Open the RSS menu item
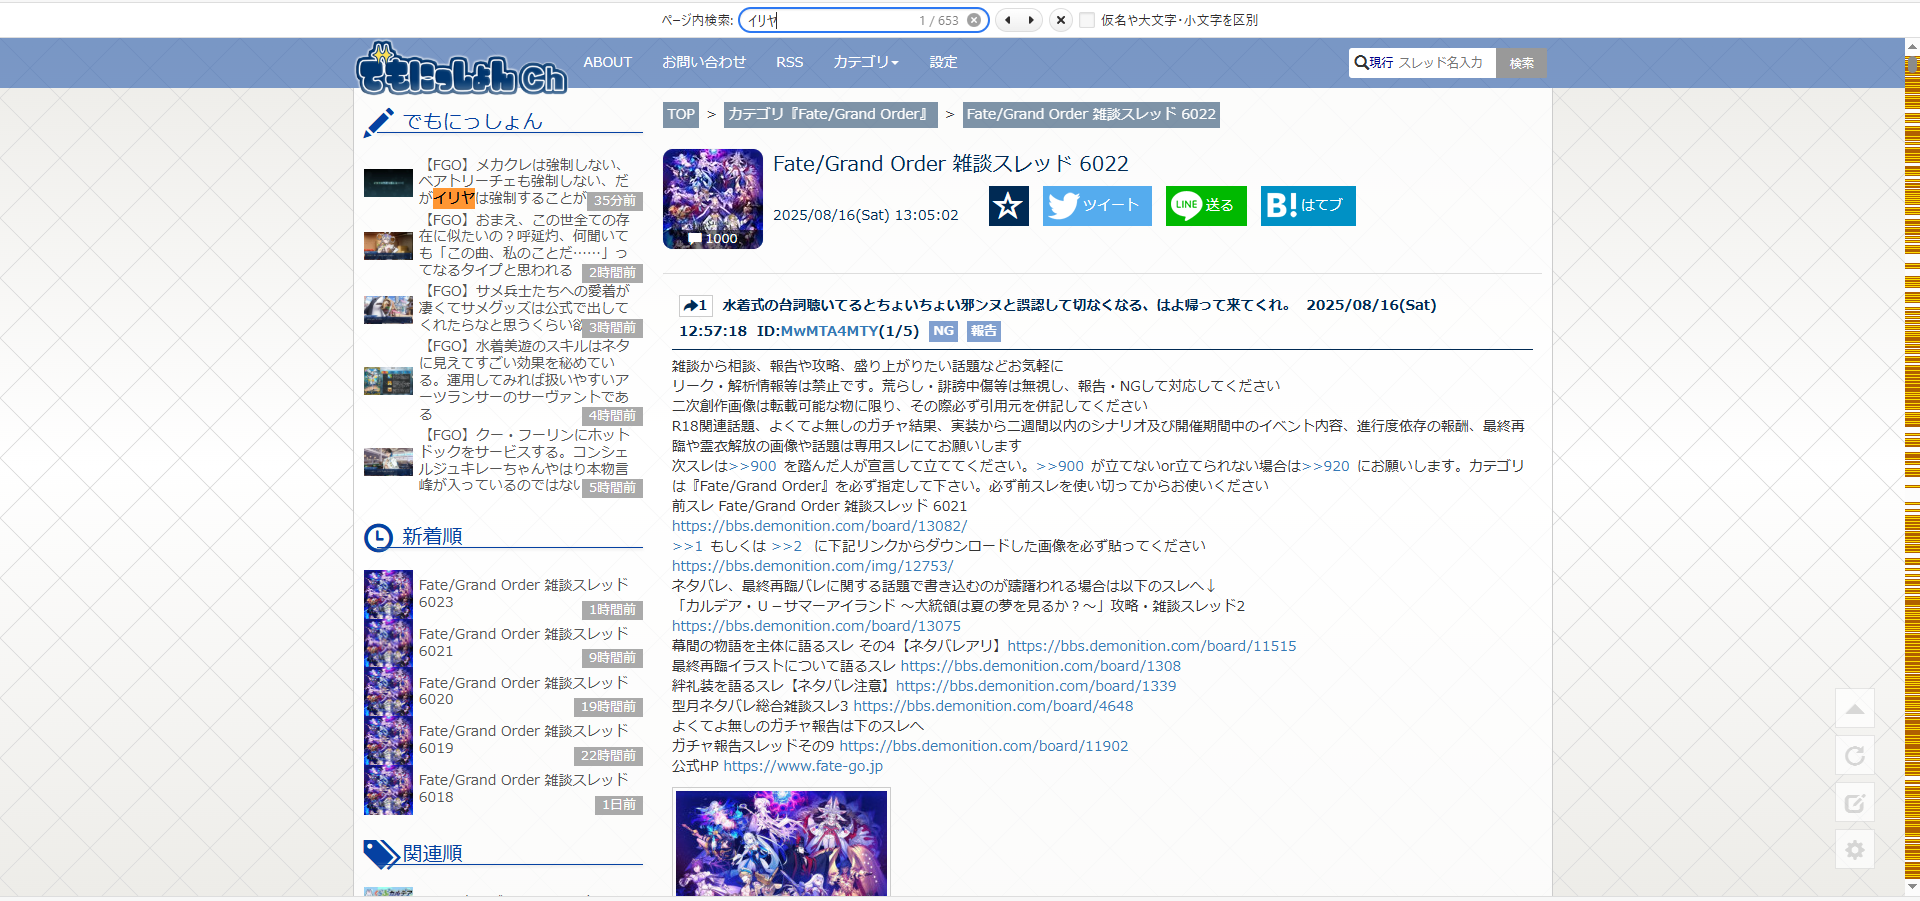 789,62
